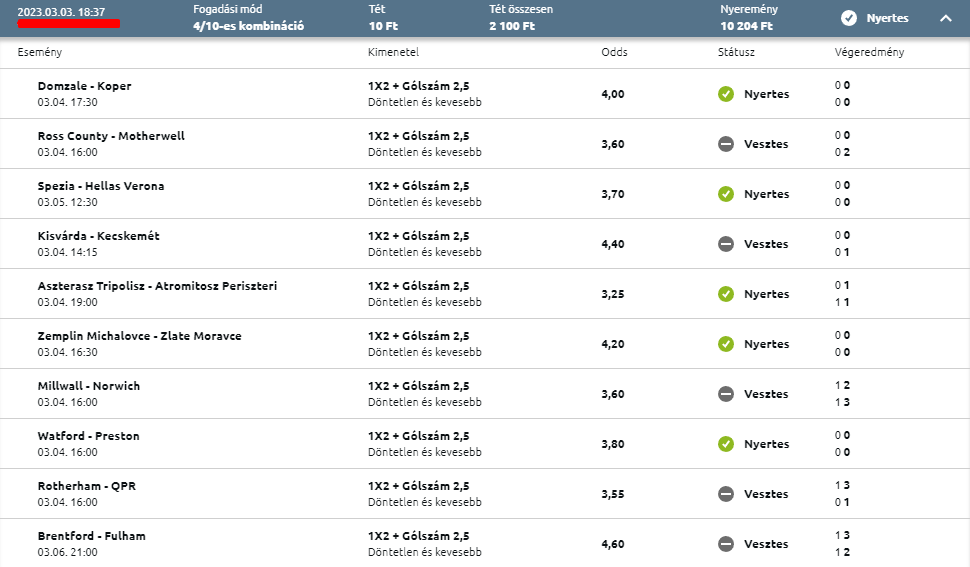This screenshot has height=567, width=970.
Task: Click green Nyertes icon for Zemplin Michalovce row
Action: 726,344
